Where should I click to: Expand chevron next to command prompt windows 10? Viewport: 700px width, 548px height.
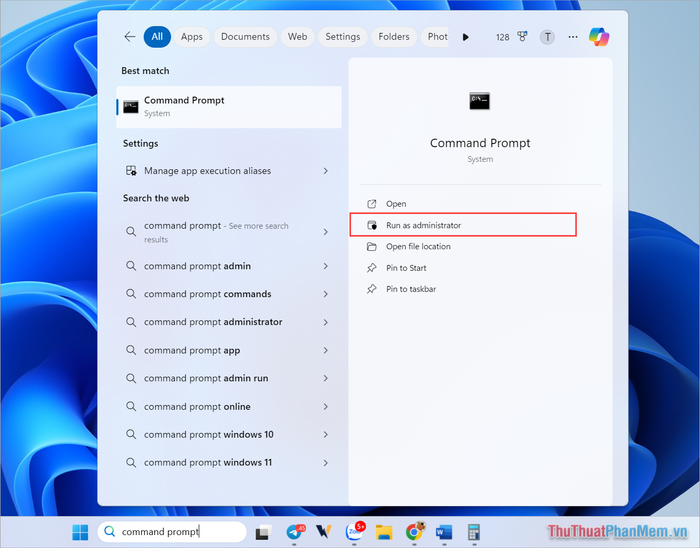pos(325,435)
